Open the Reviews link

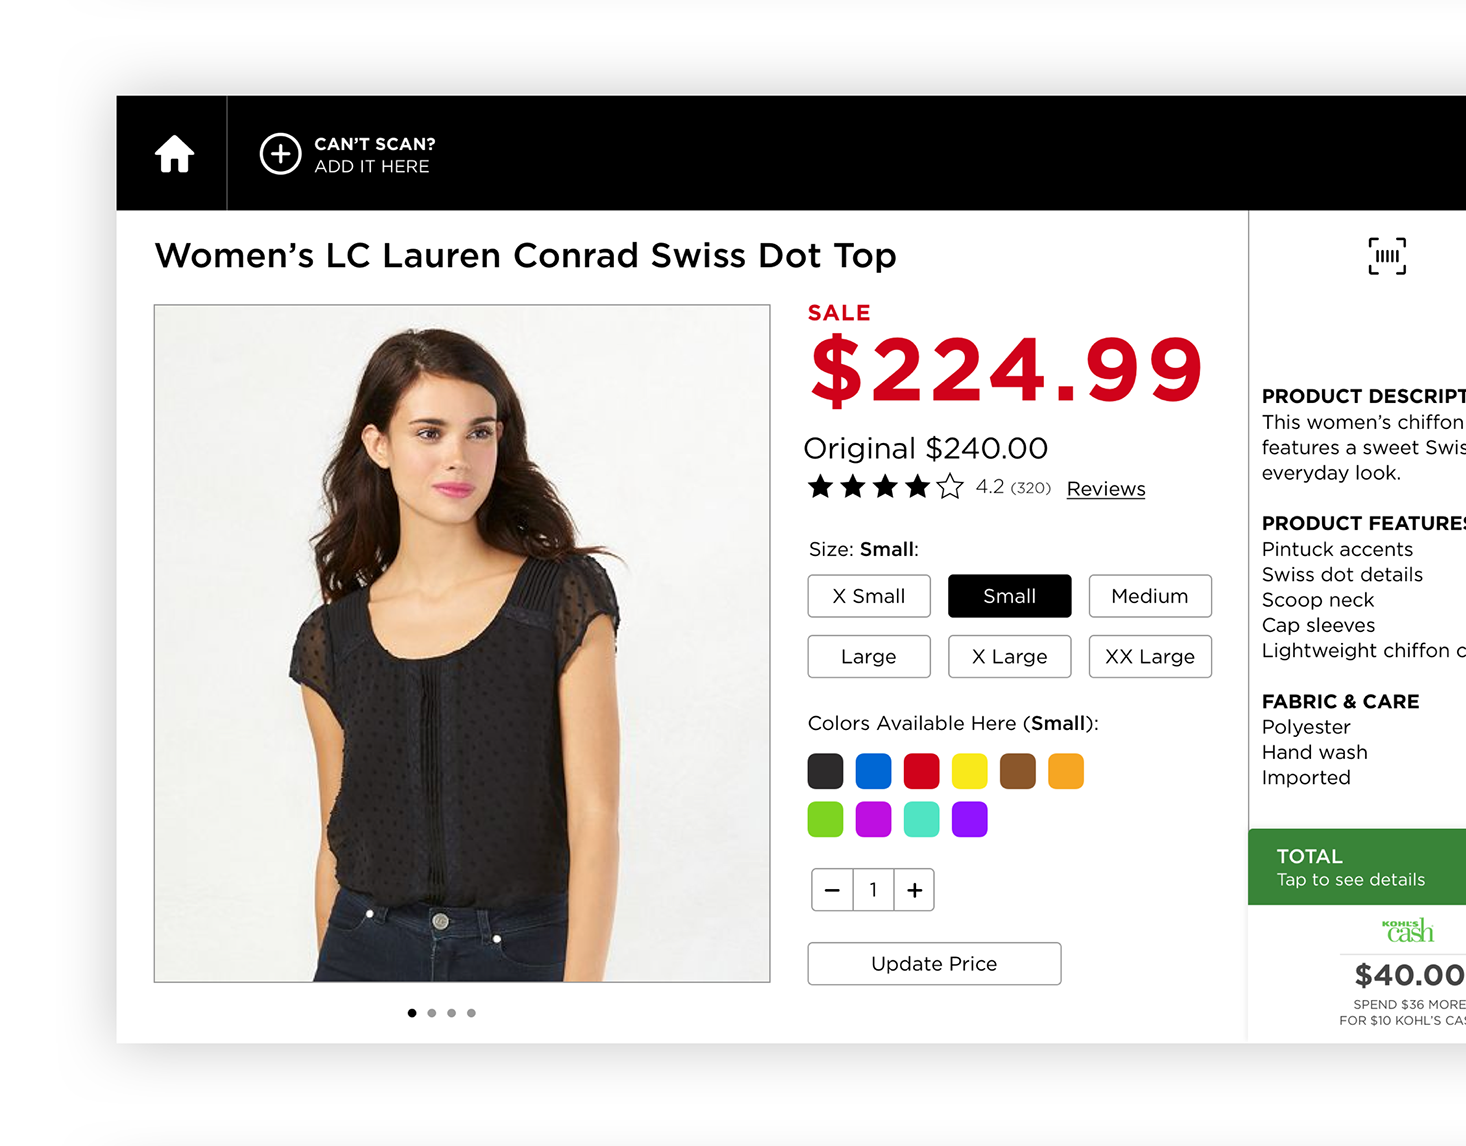click(1105, 489)
